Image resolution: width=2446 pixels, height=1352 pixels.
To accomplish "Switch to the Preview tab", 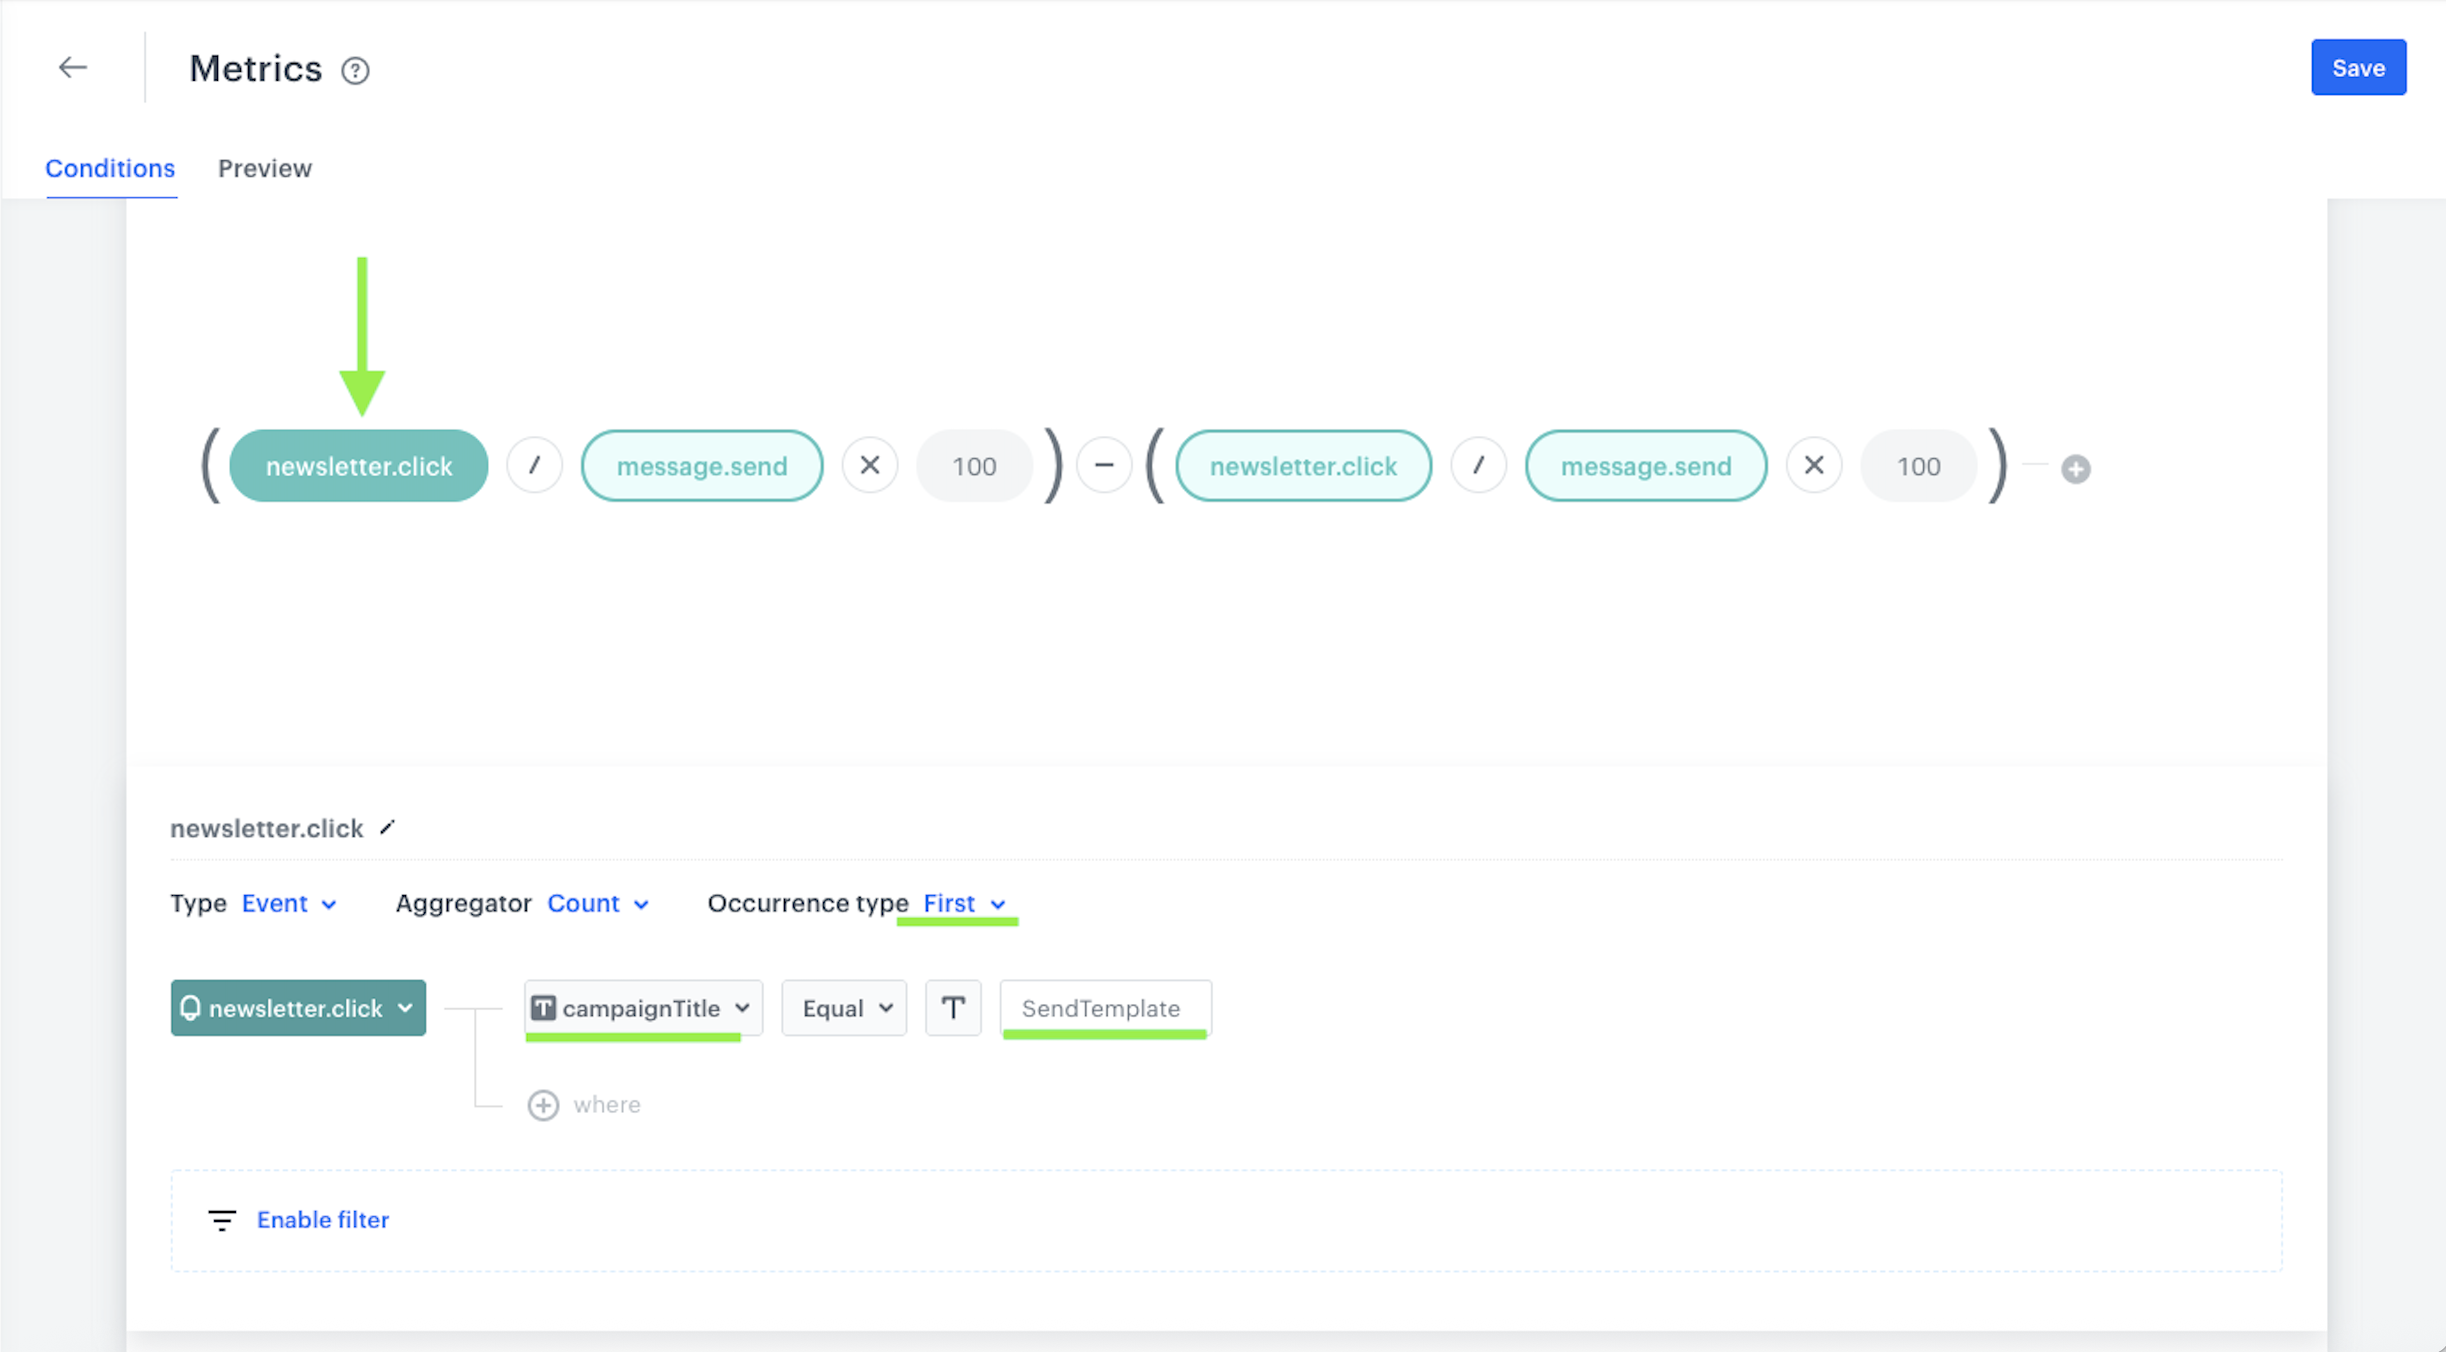I will [x=264, y=168].
